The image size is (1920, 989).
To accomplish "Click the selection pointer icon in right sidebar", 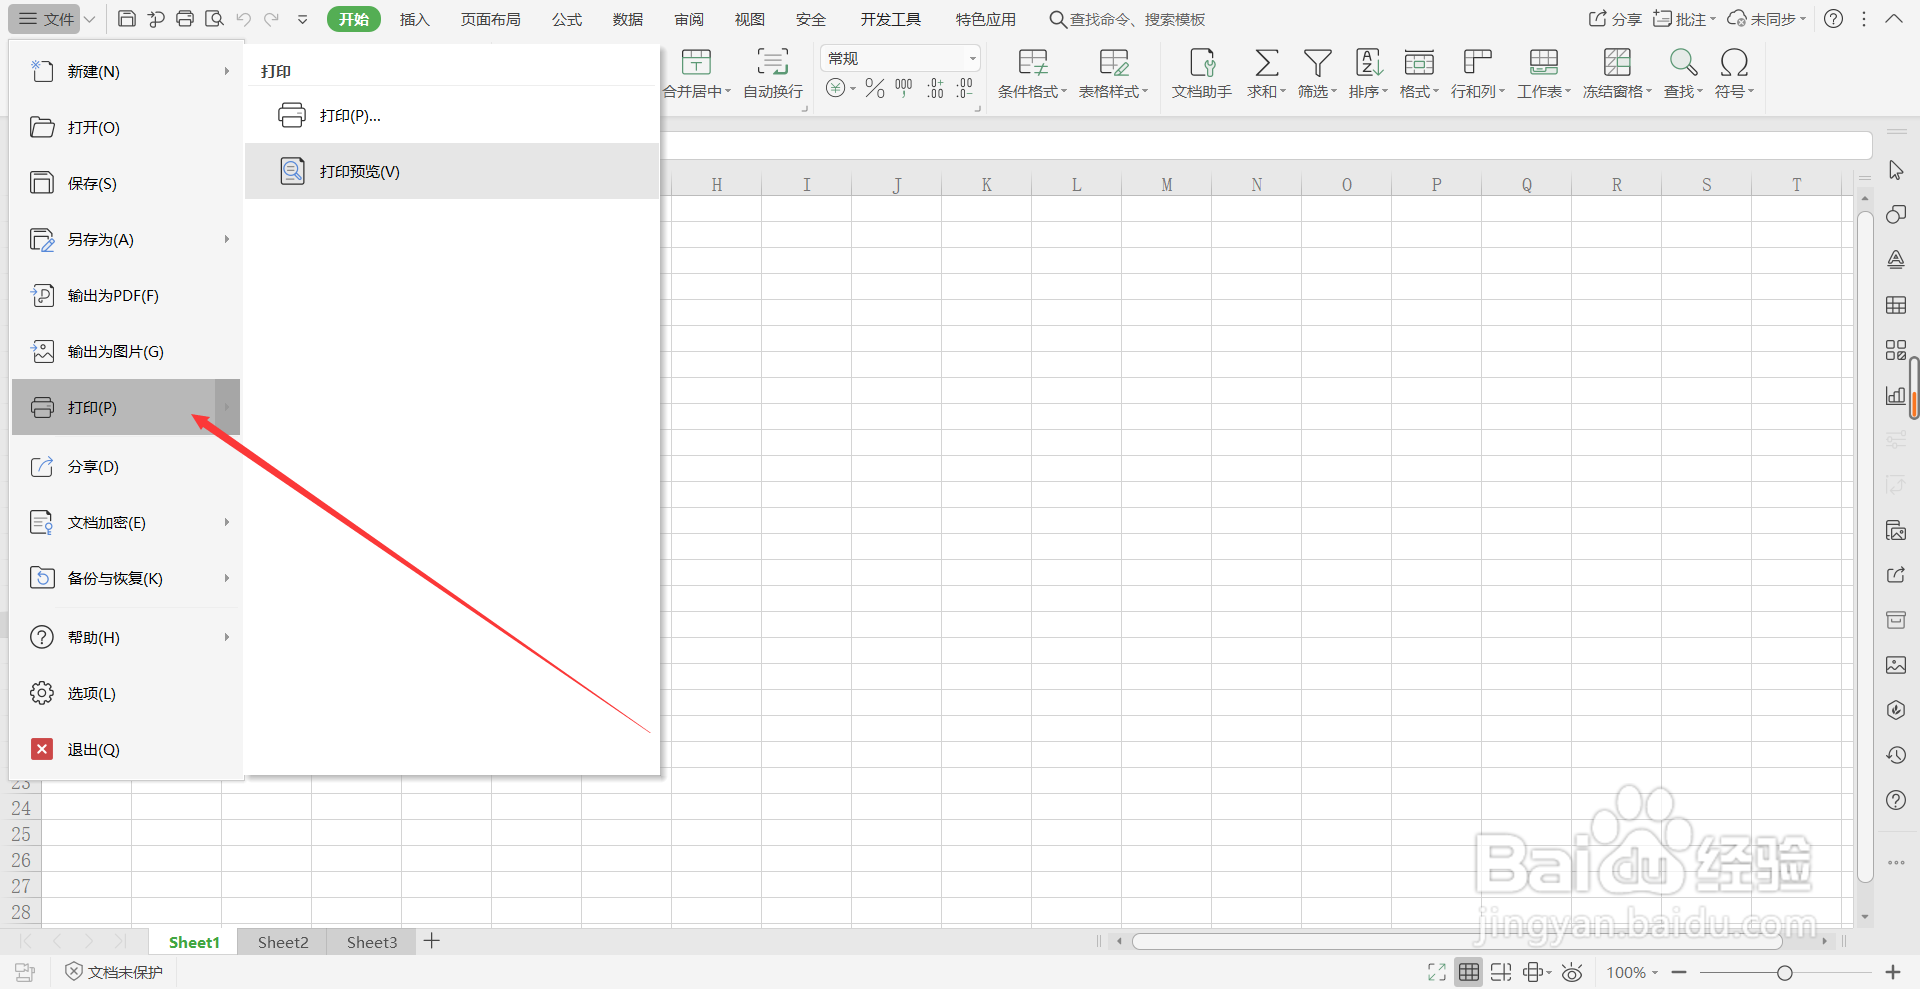I will (1896, 170).
